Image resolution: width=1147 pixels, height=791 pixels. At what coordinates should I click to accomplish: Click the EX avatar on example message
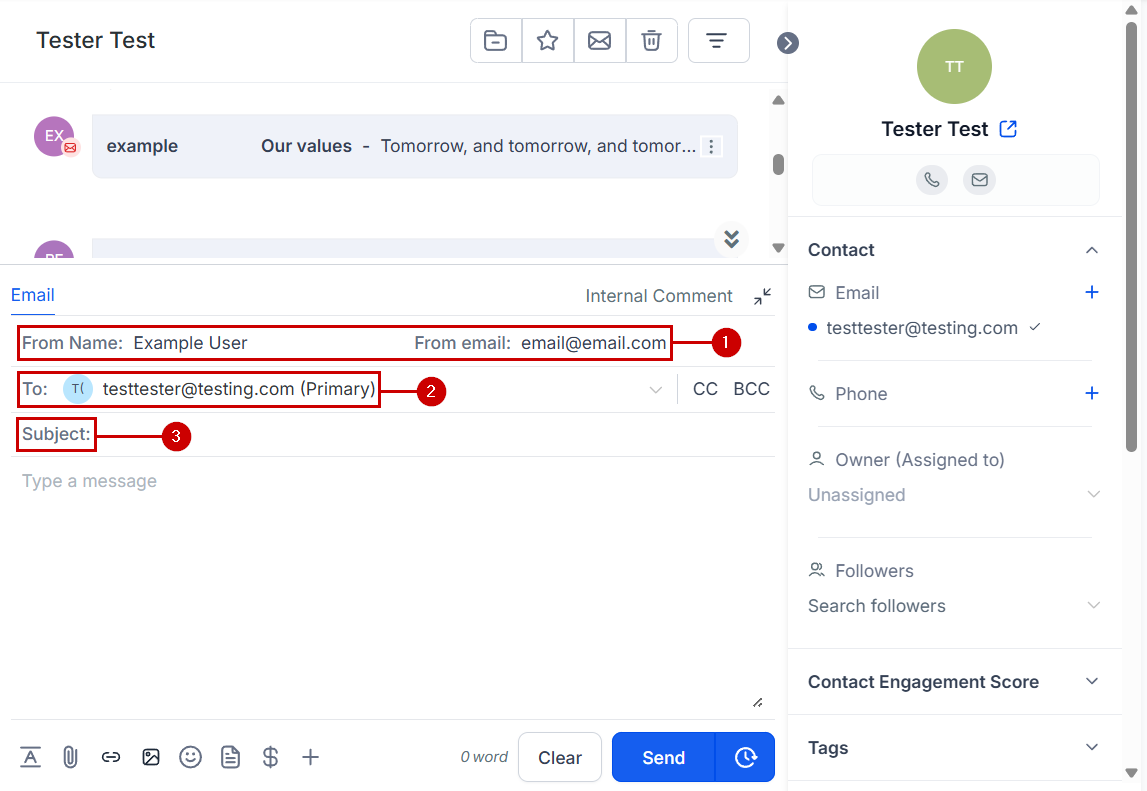pos(54,136)
